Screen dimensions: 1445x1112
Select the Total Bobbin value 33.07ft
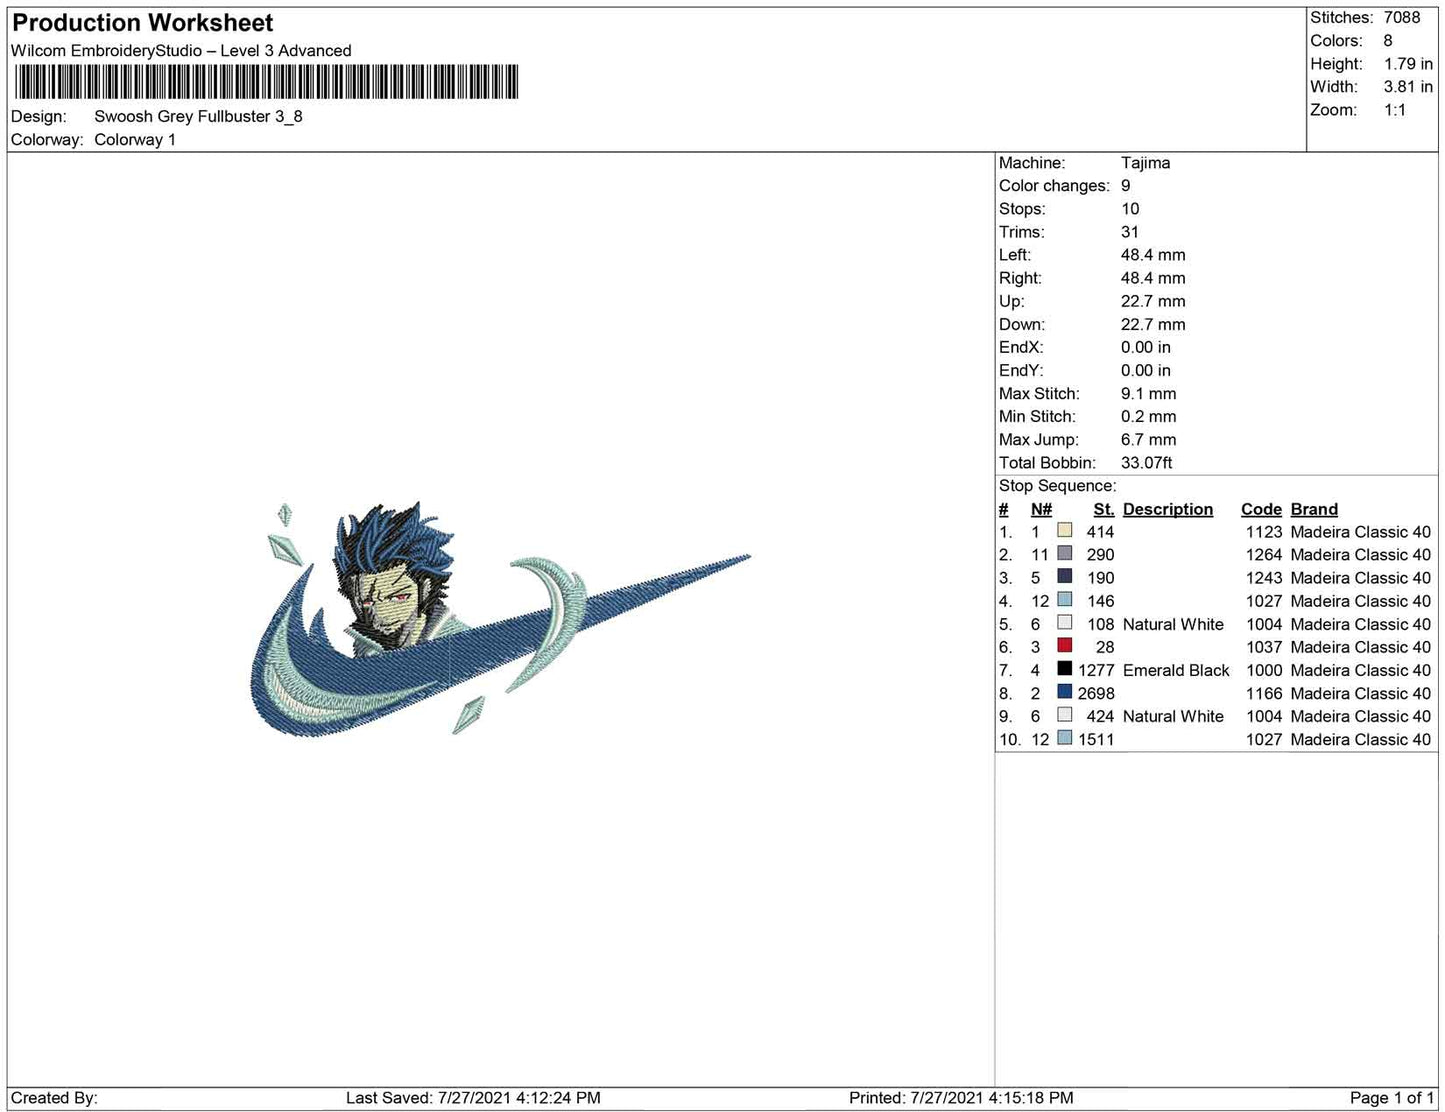pyautogui.click(x=1147, y=463)
